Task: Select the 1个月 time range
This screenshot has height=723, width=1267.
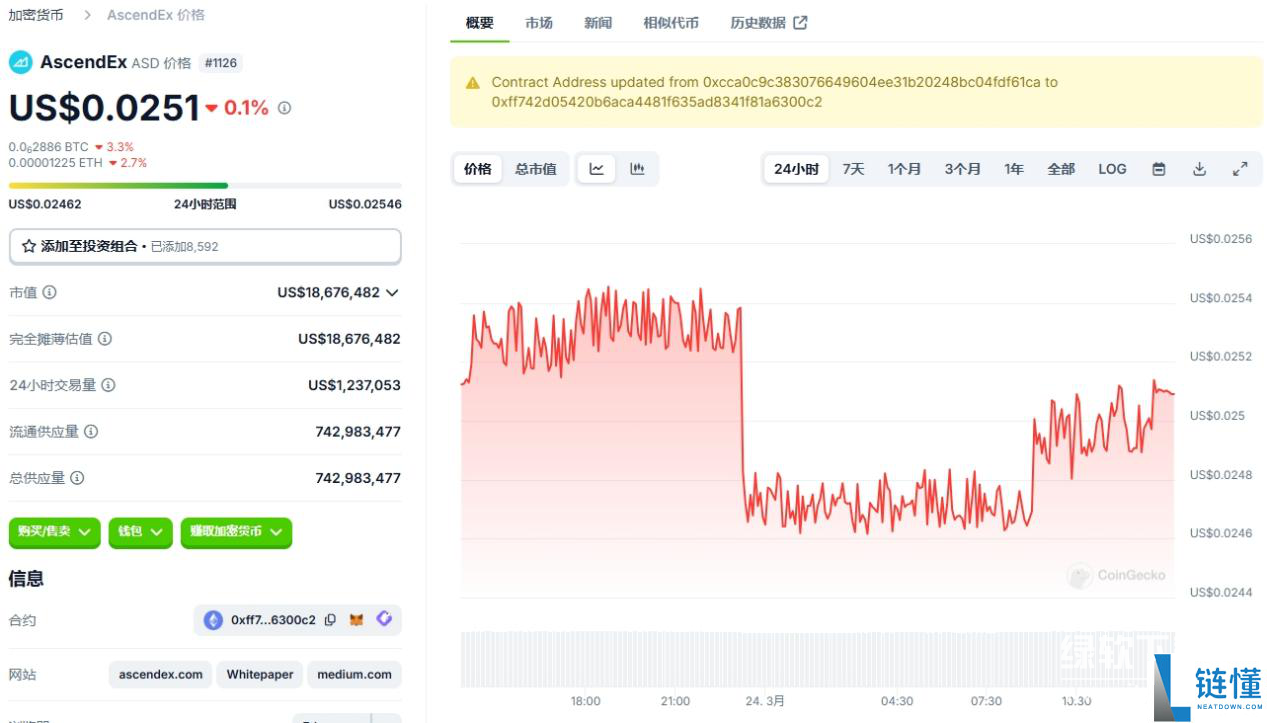Action: point(904,169)
